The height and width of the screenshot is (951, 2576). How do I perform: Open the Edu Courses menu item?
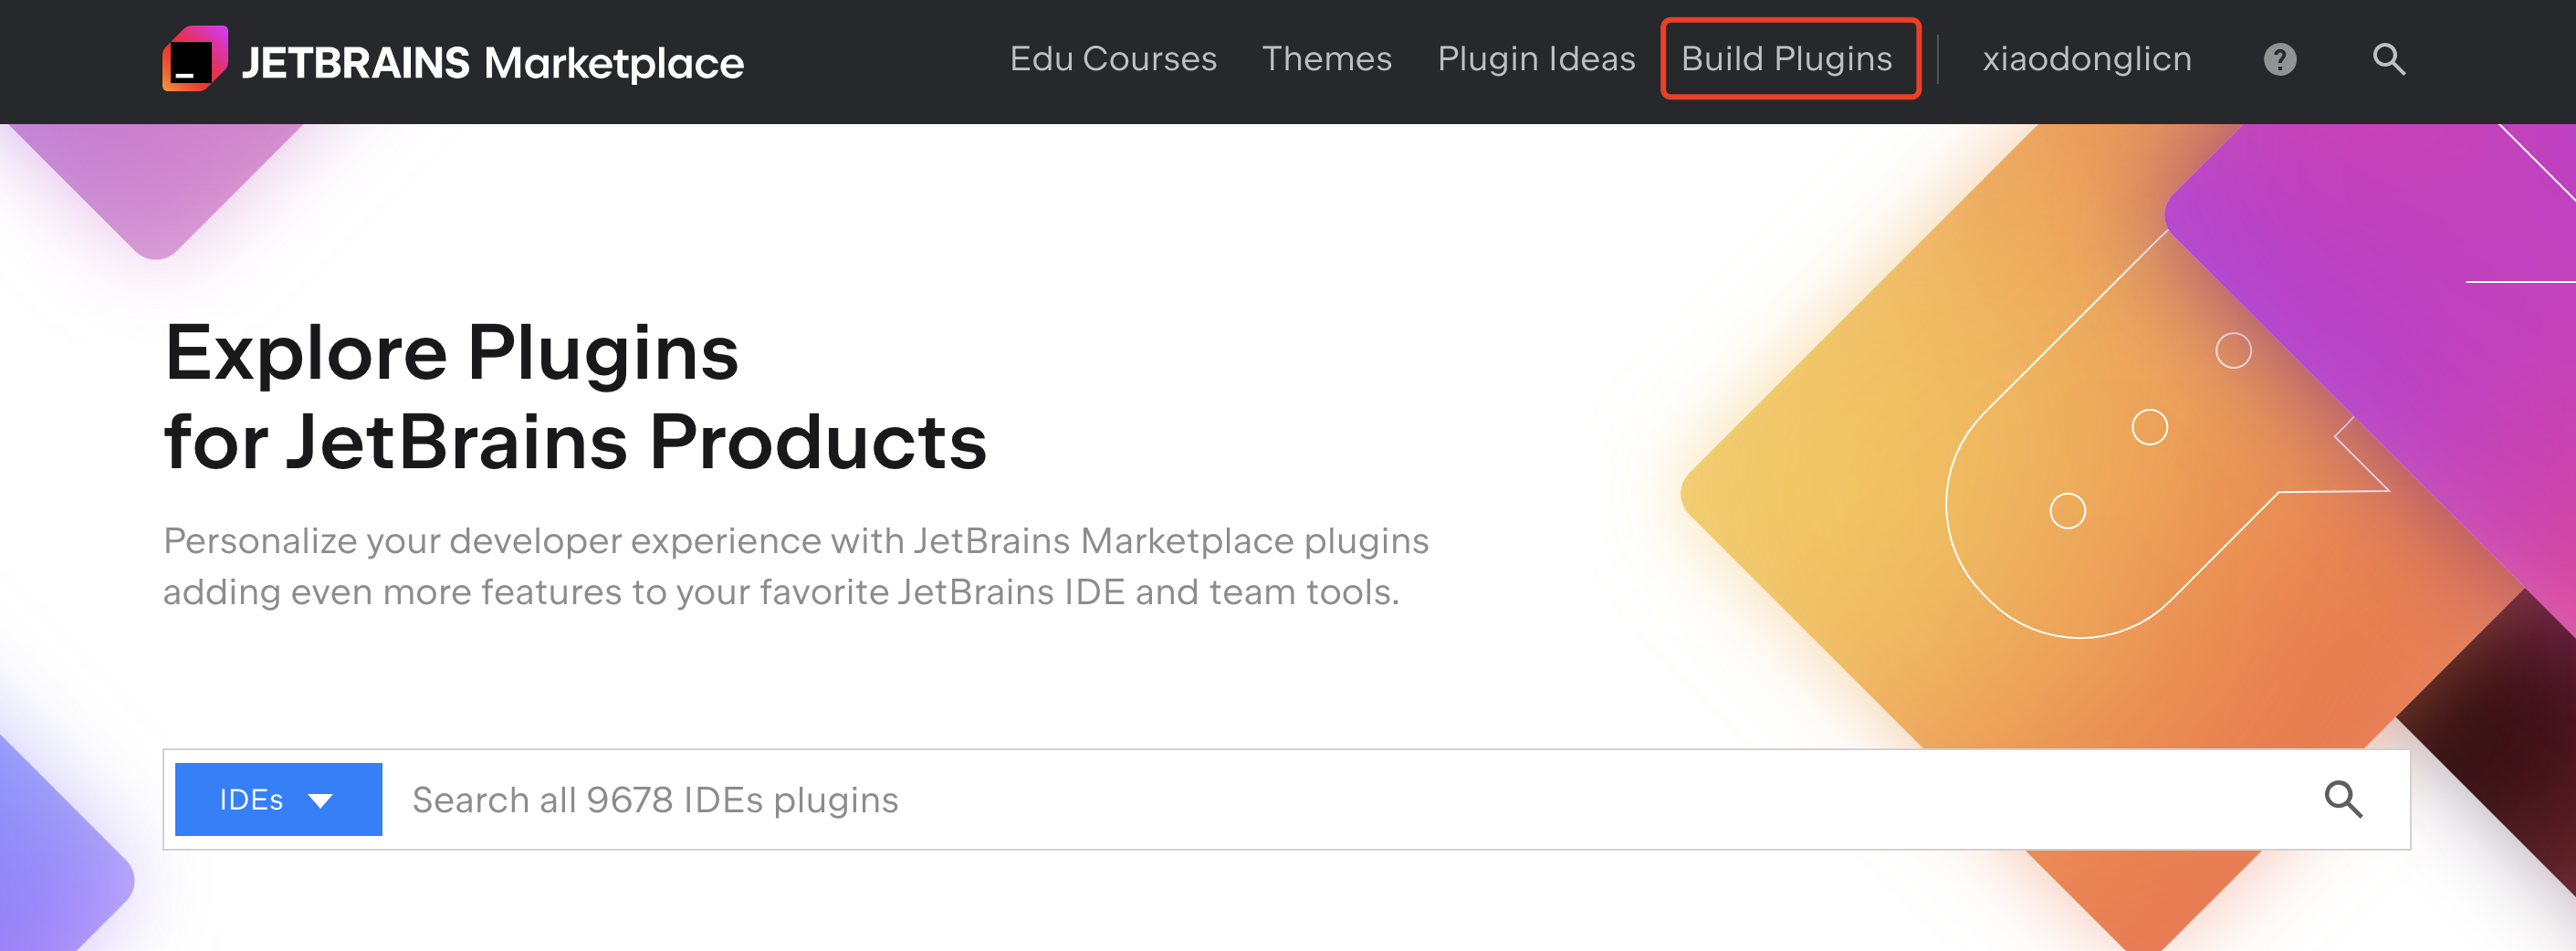tap(1112, 59)
